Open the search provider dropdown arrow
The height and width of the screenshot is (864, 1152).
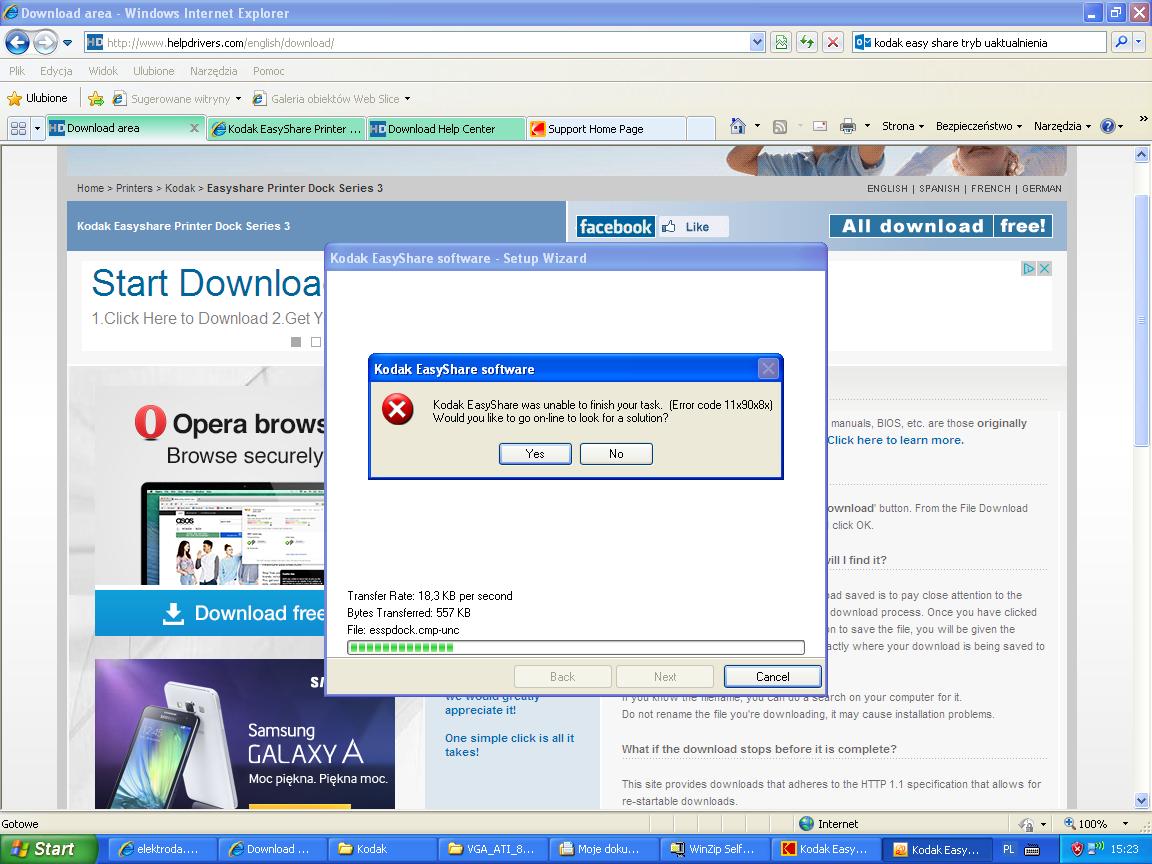pos(1138,43)
